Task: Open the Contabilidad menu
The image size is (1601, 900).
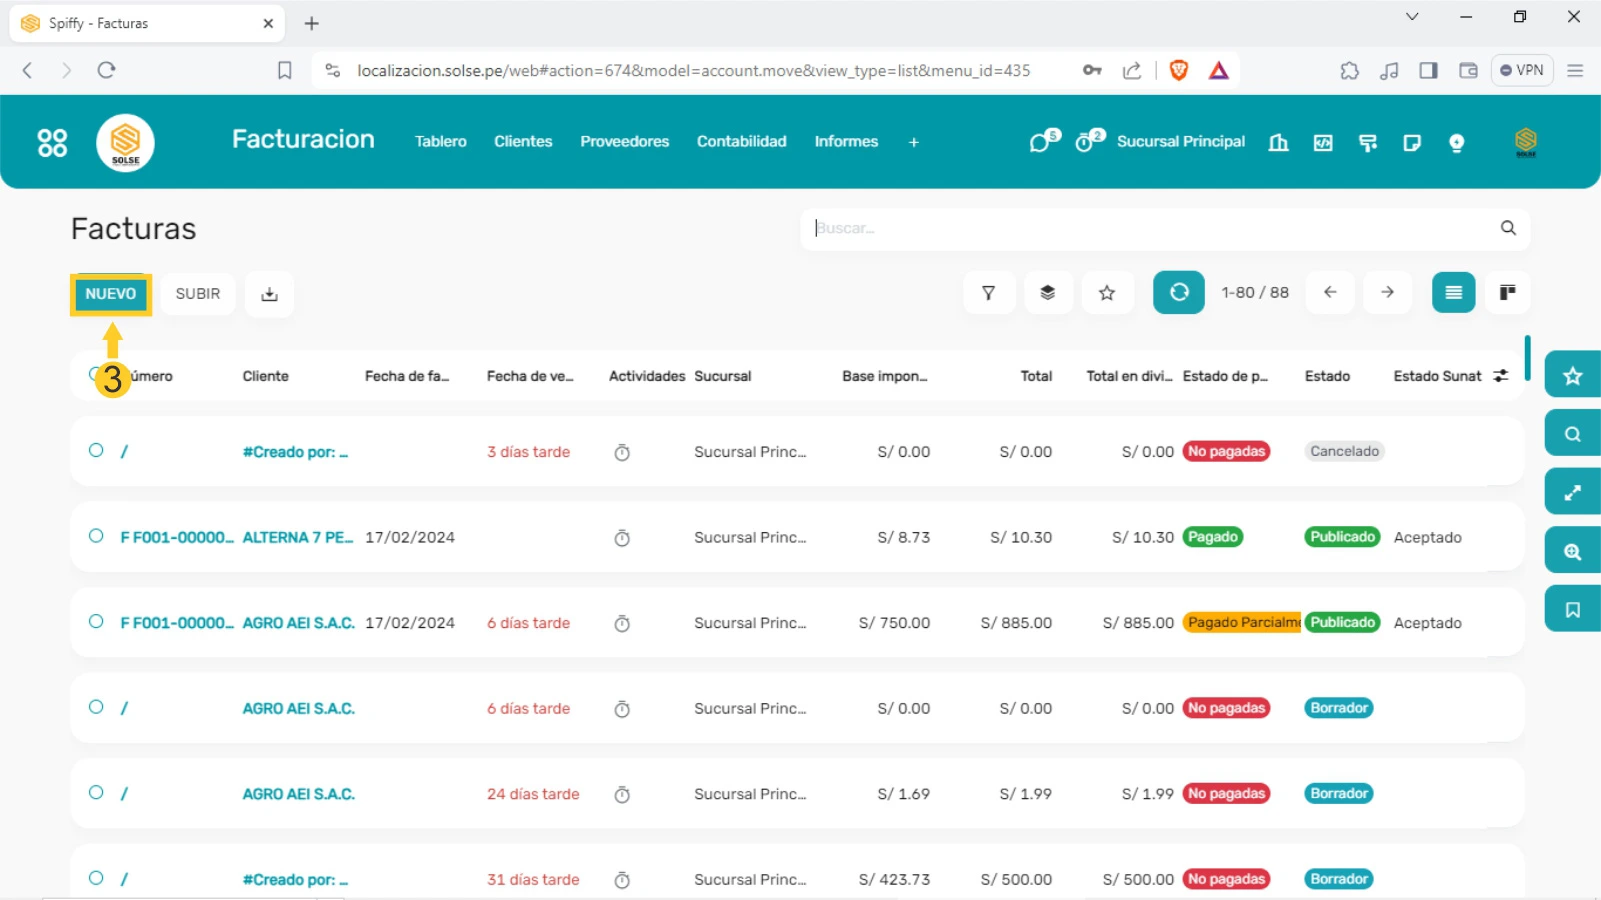Action: point(741,142)
